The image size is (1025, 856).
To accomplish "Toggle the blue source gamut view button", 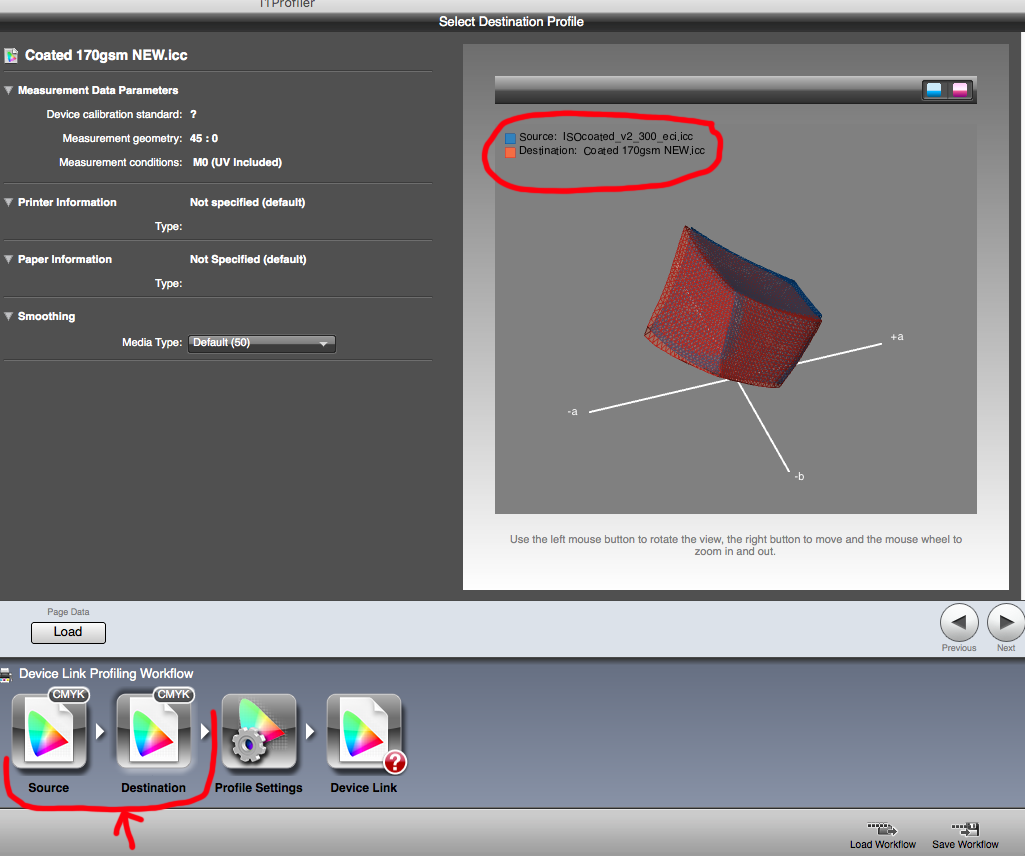I will (934, 90).
